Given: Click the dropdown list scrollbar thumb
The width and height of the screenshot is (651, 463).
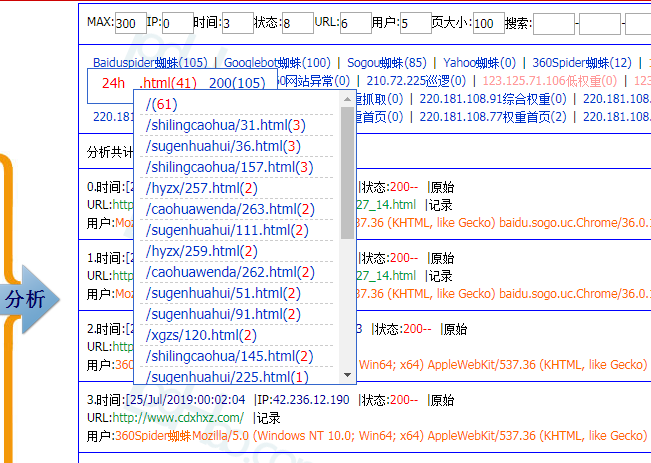Looking at the screenshot, I should [x=348, y=173].
